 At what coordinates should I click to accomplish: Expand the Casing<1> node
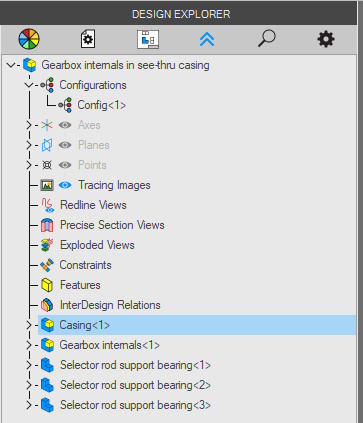[x=29, y=325]
